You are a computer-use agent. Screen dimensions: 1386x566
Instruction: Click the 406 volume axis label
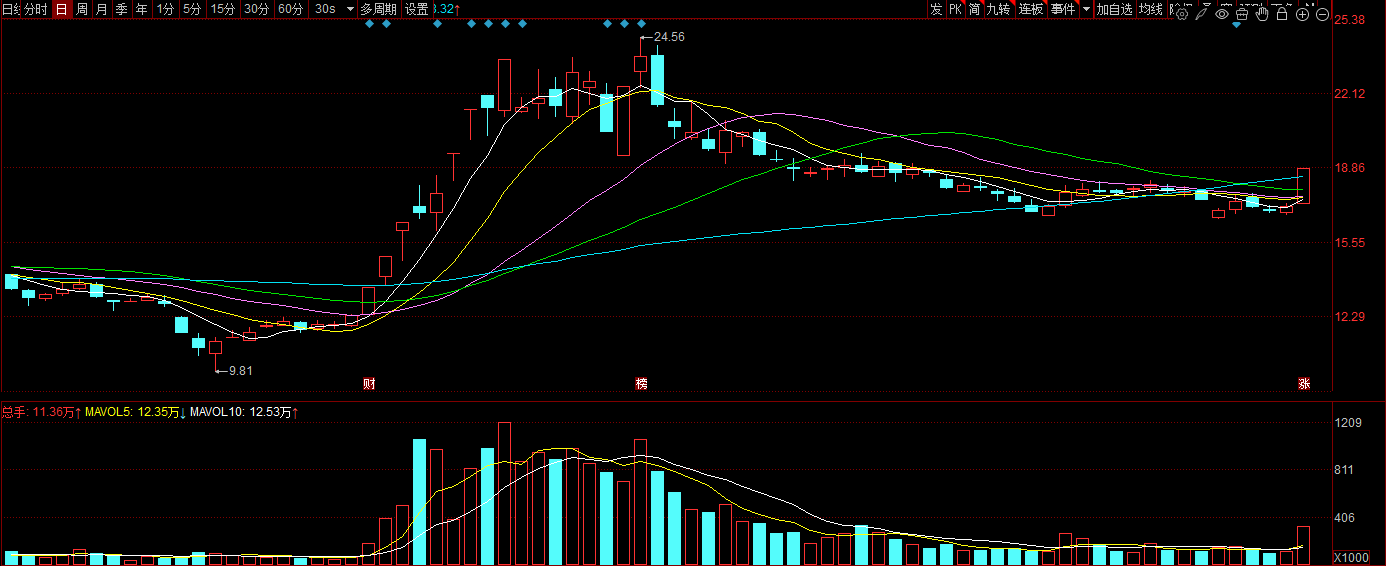point(1346,518)
